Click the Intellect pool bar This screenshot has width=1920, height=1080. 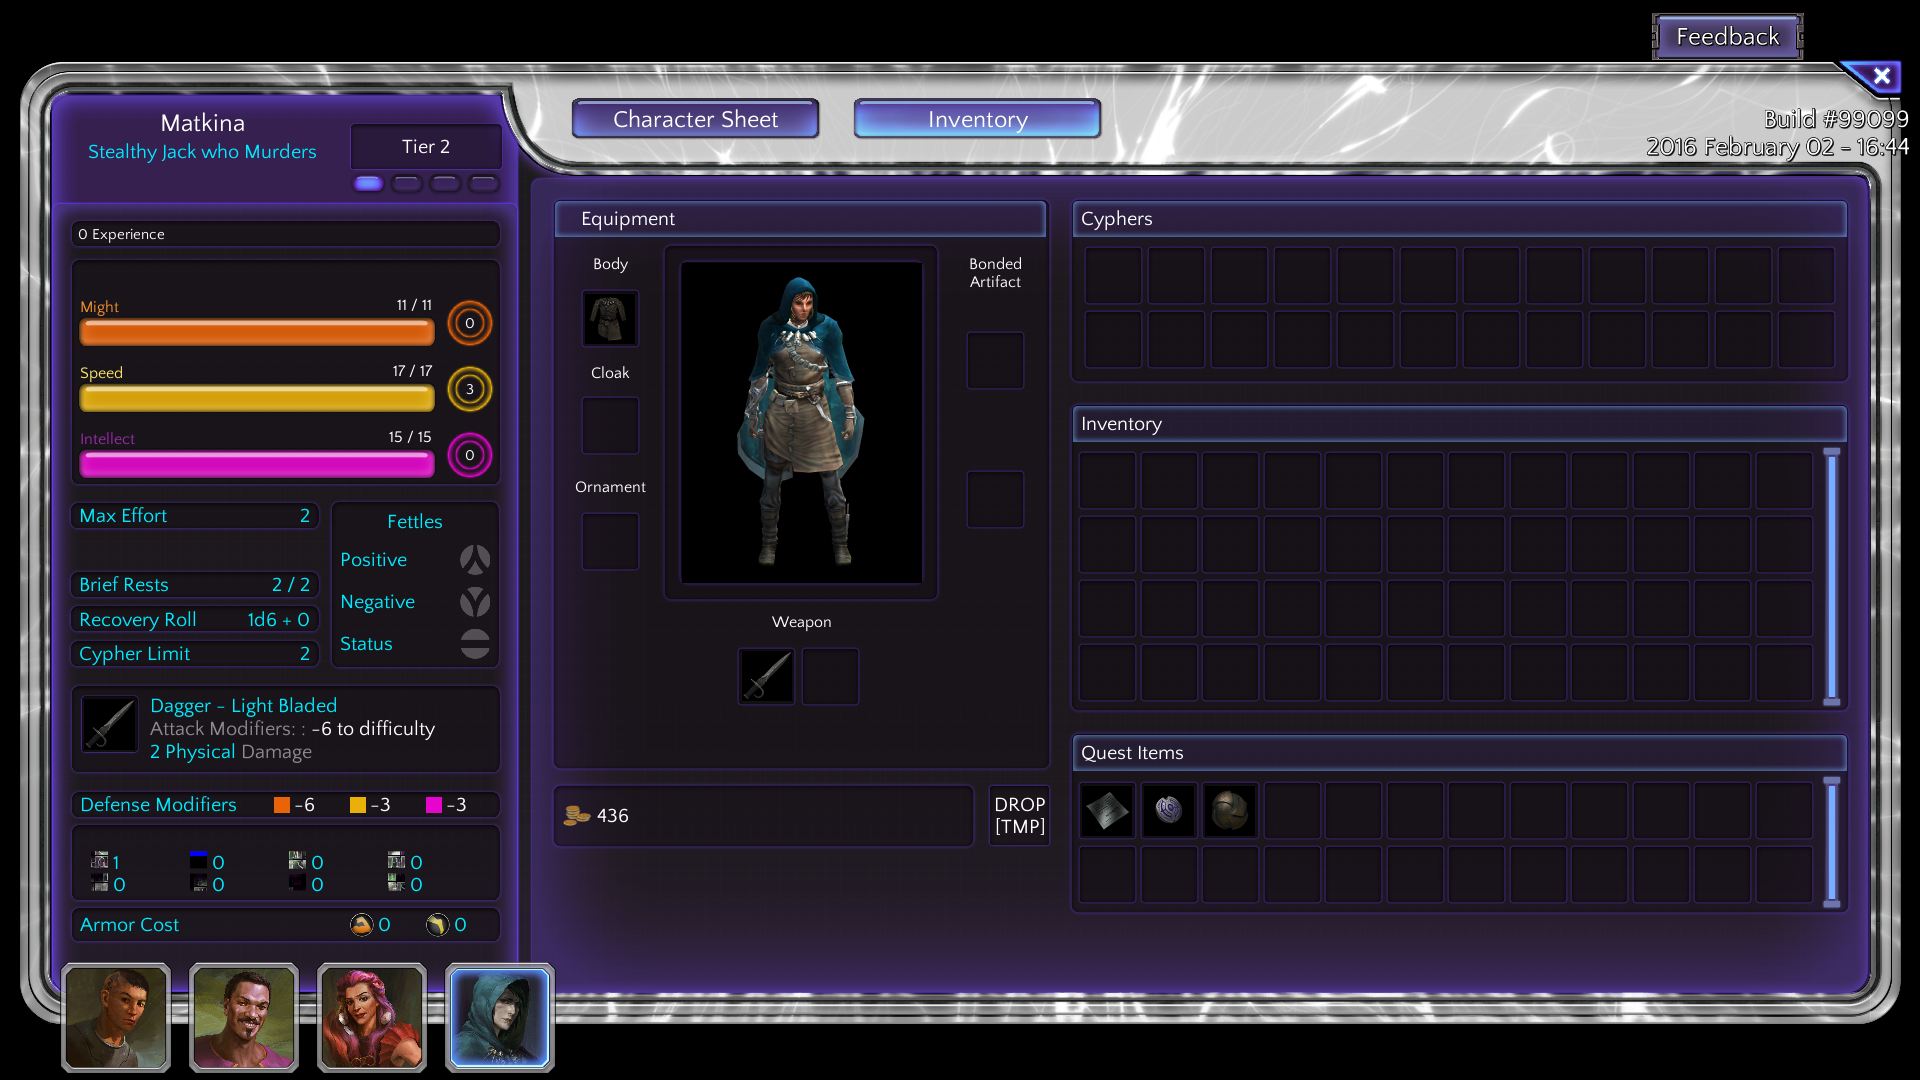257,465
